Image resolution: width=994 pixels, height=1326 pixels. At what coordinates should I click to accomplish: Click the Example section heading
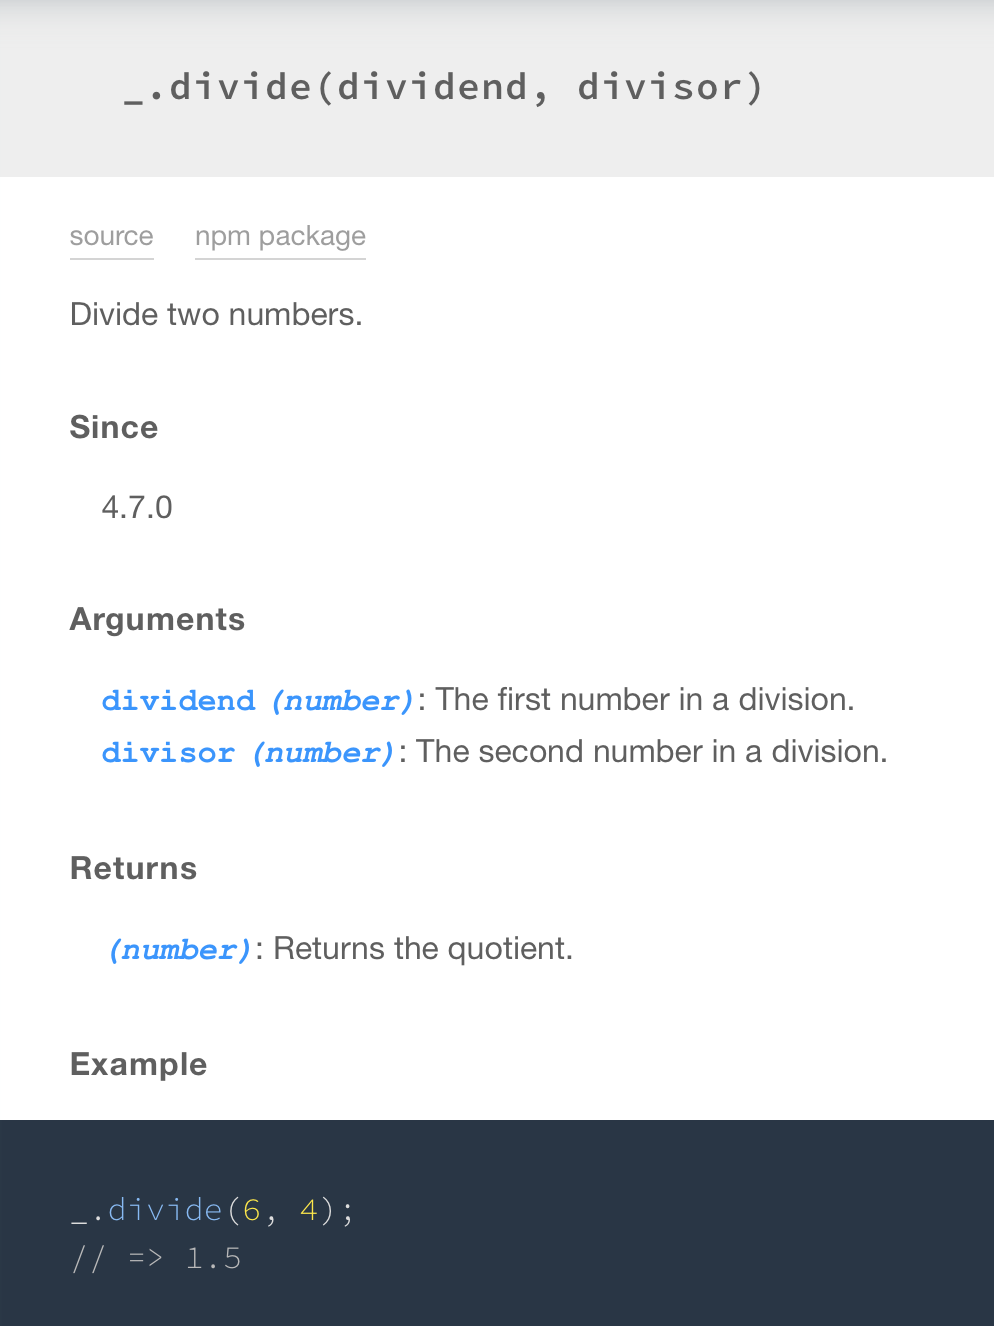(138, 1064)
